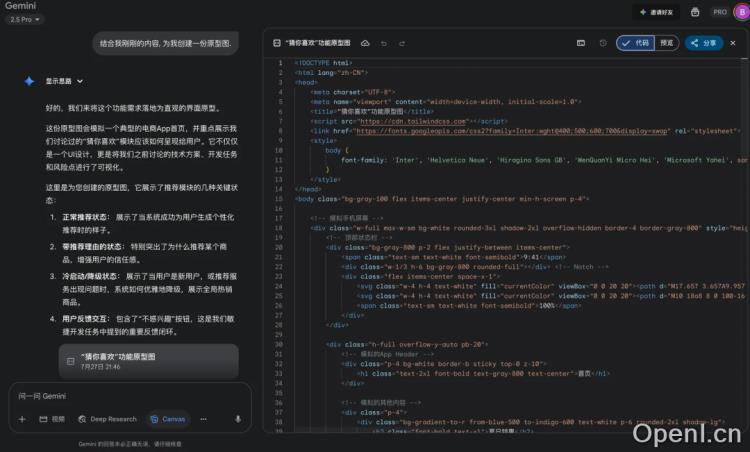Click the blue Gemini sparkle icon
Screen dimensions: 750x452
pos(29,81)
